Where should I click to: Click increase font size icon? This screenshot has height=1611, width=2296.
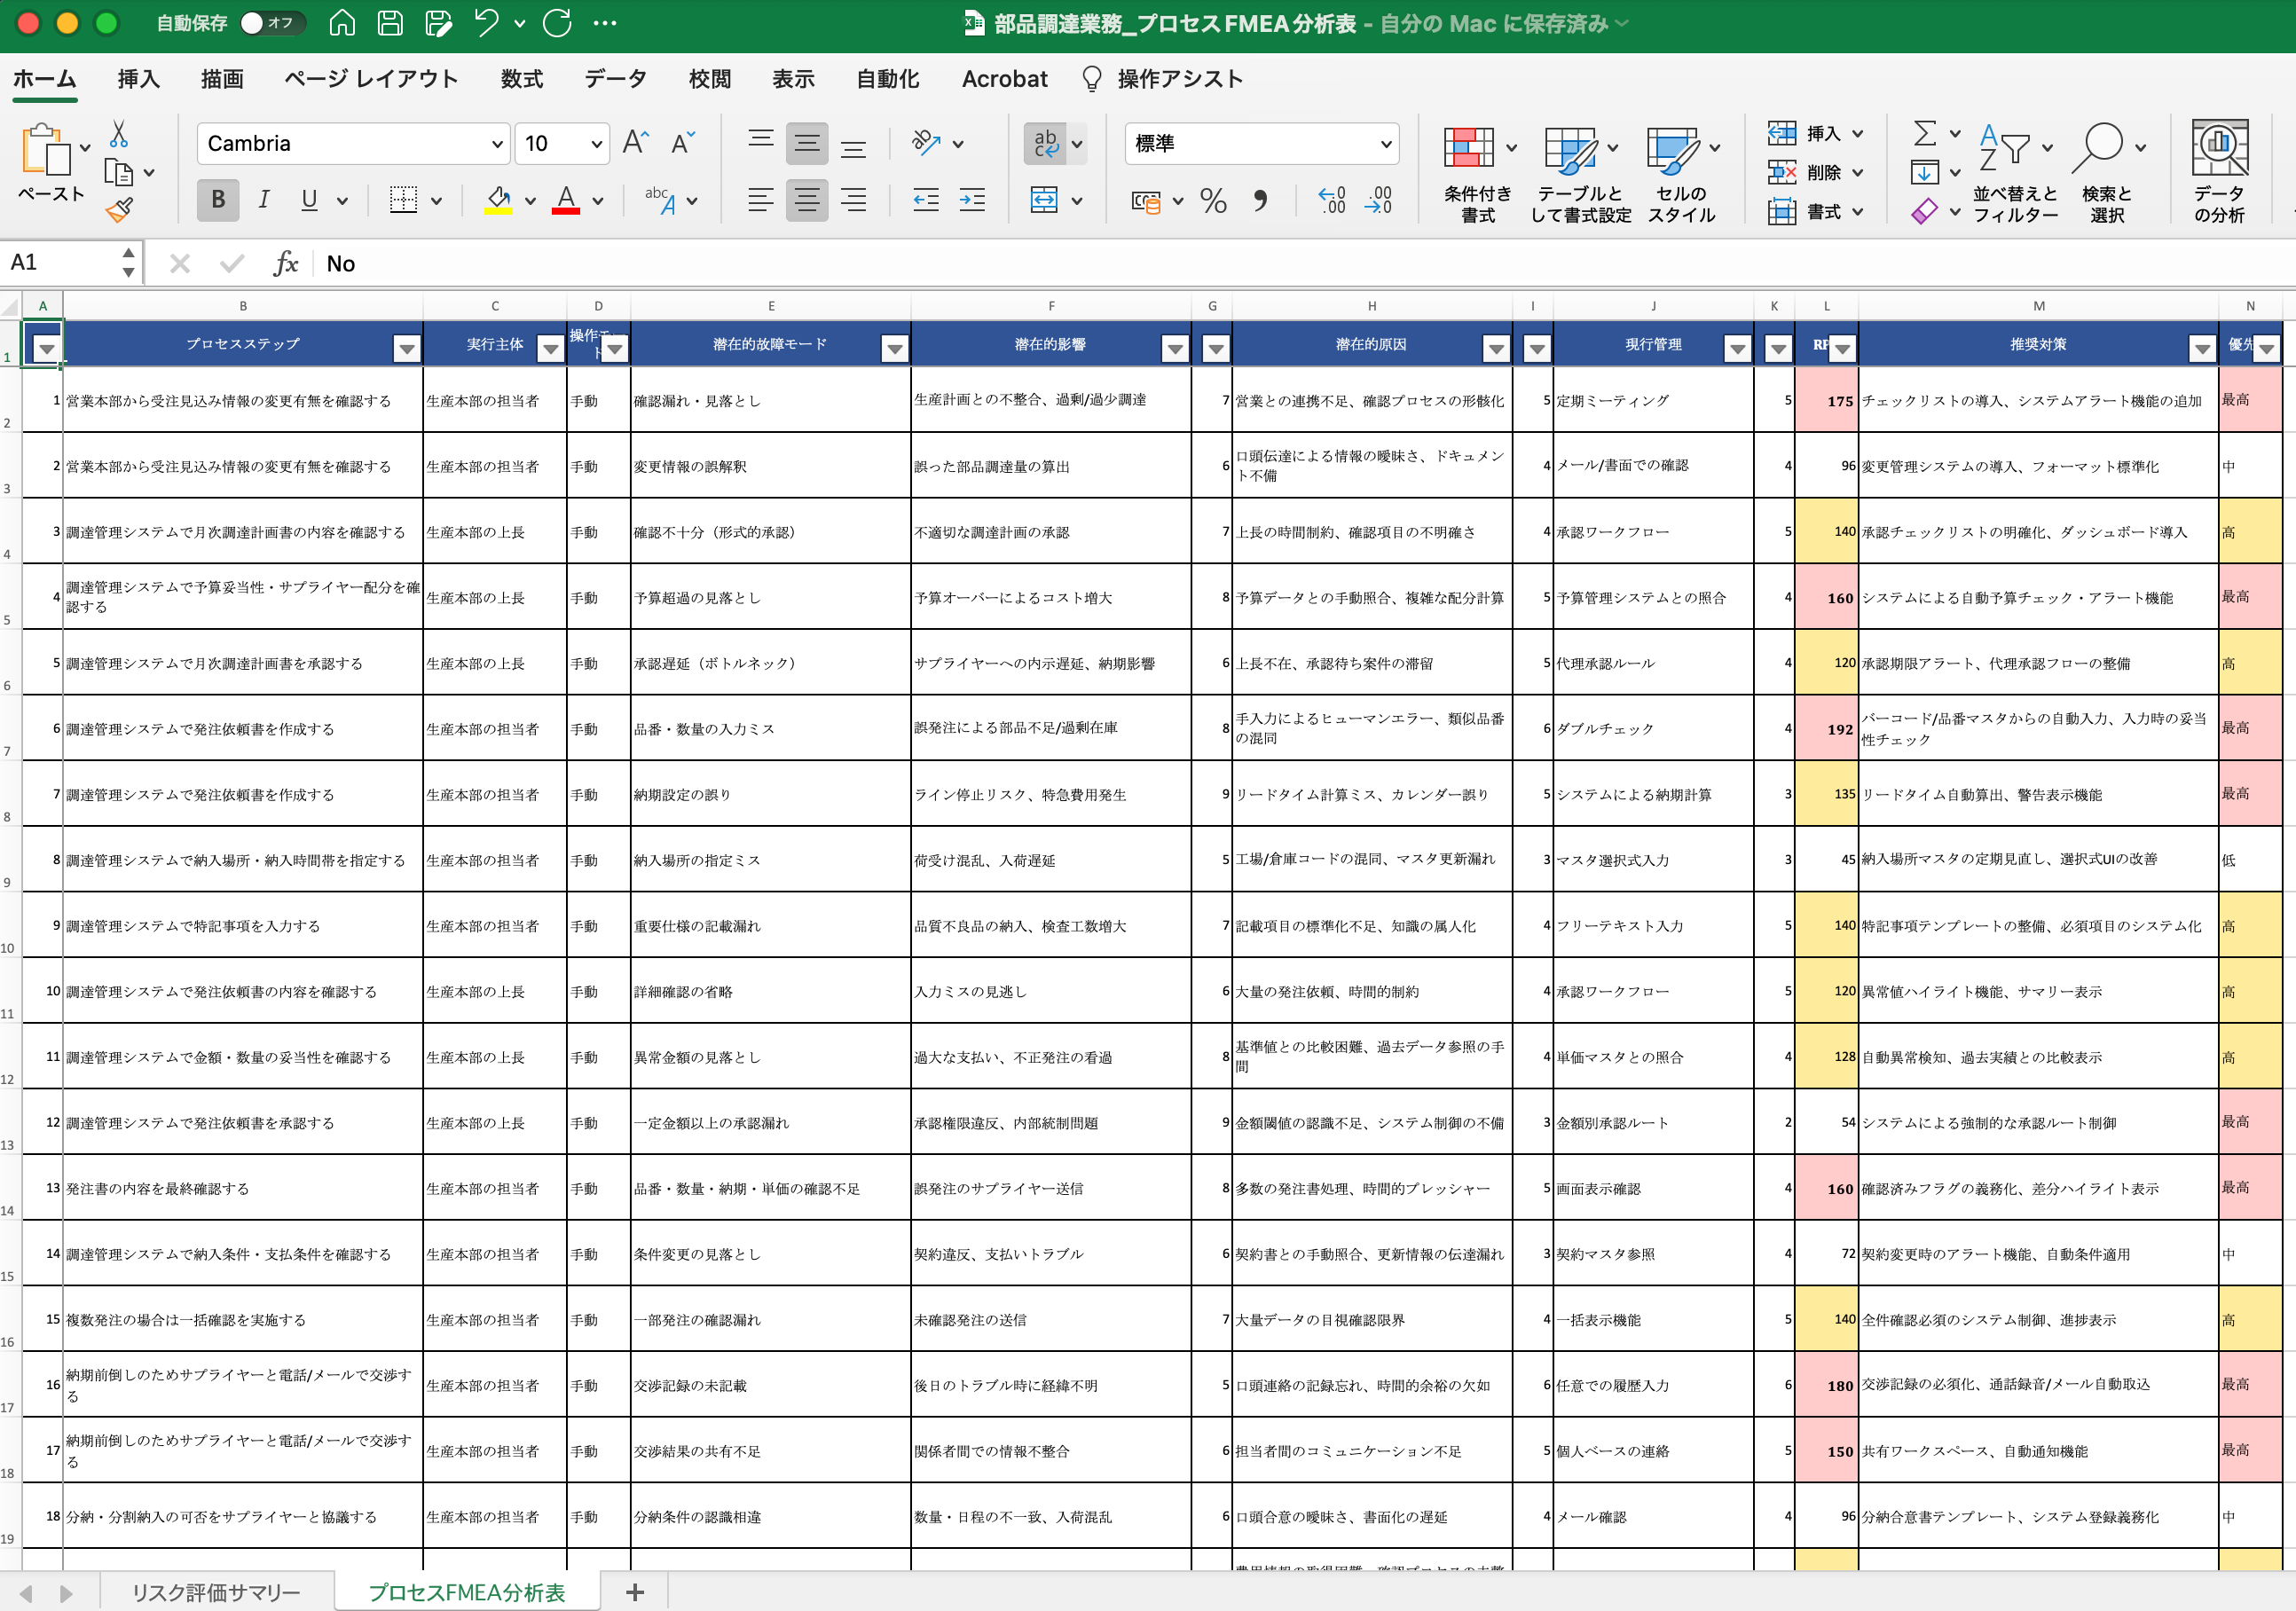pos(635,143)
